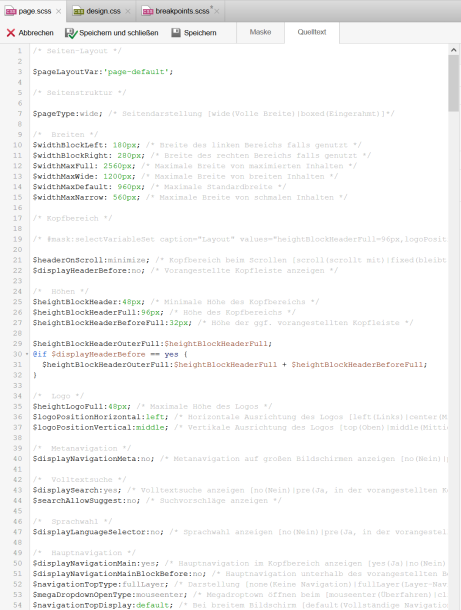
Task: Click the $pageLayoutVar line
Action: pos(103,72)
